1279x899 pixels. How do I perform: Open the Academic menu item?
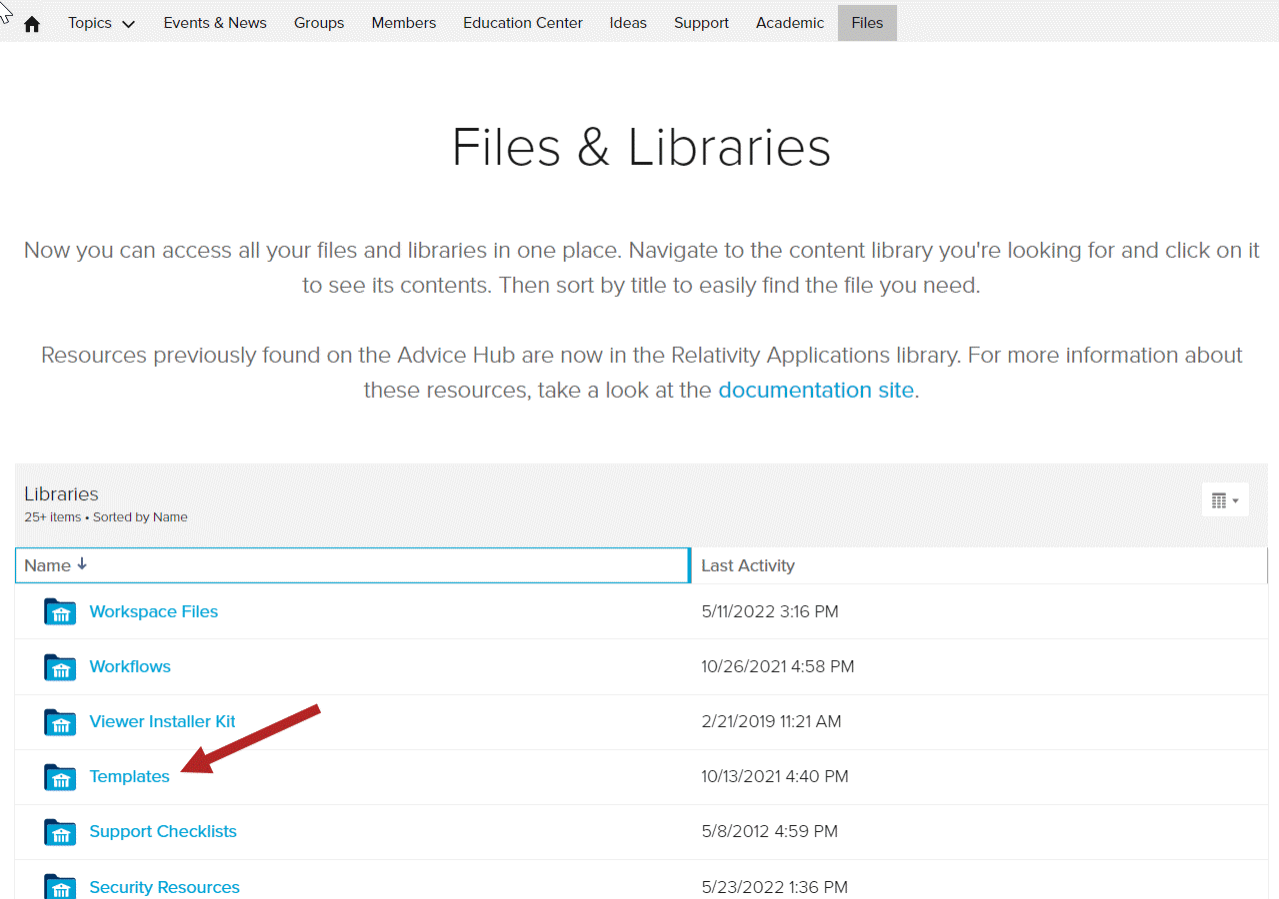pyautogui.click(x=790, y=23)
